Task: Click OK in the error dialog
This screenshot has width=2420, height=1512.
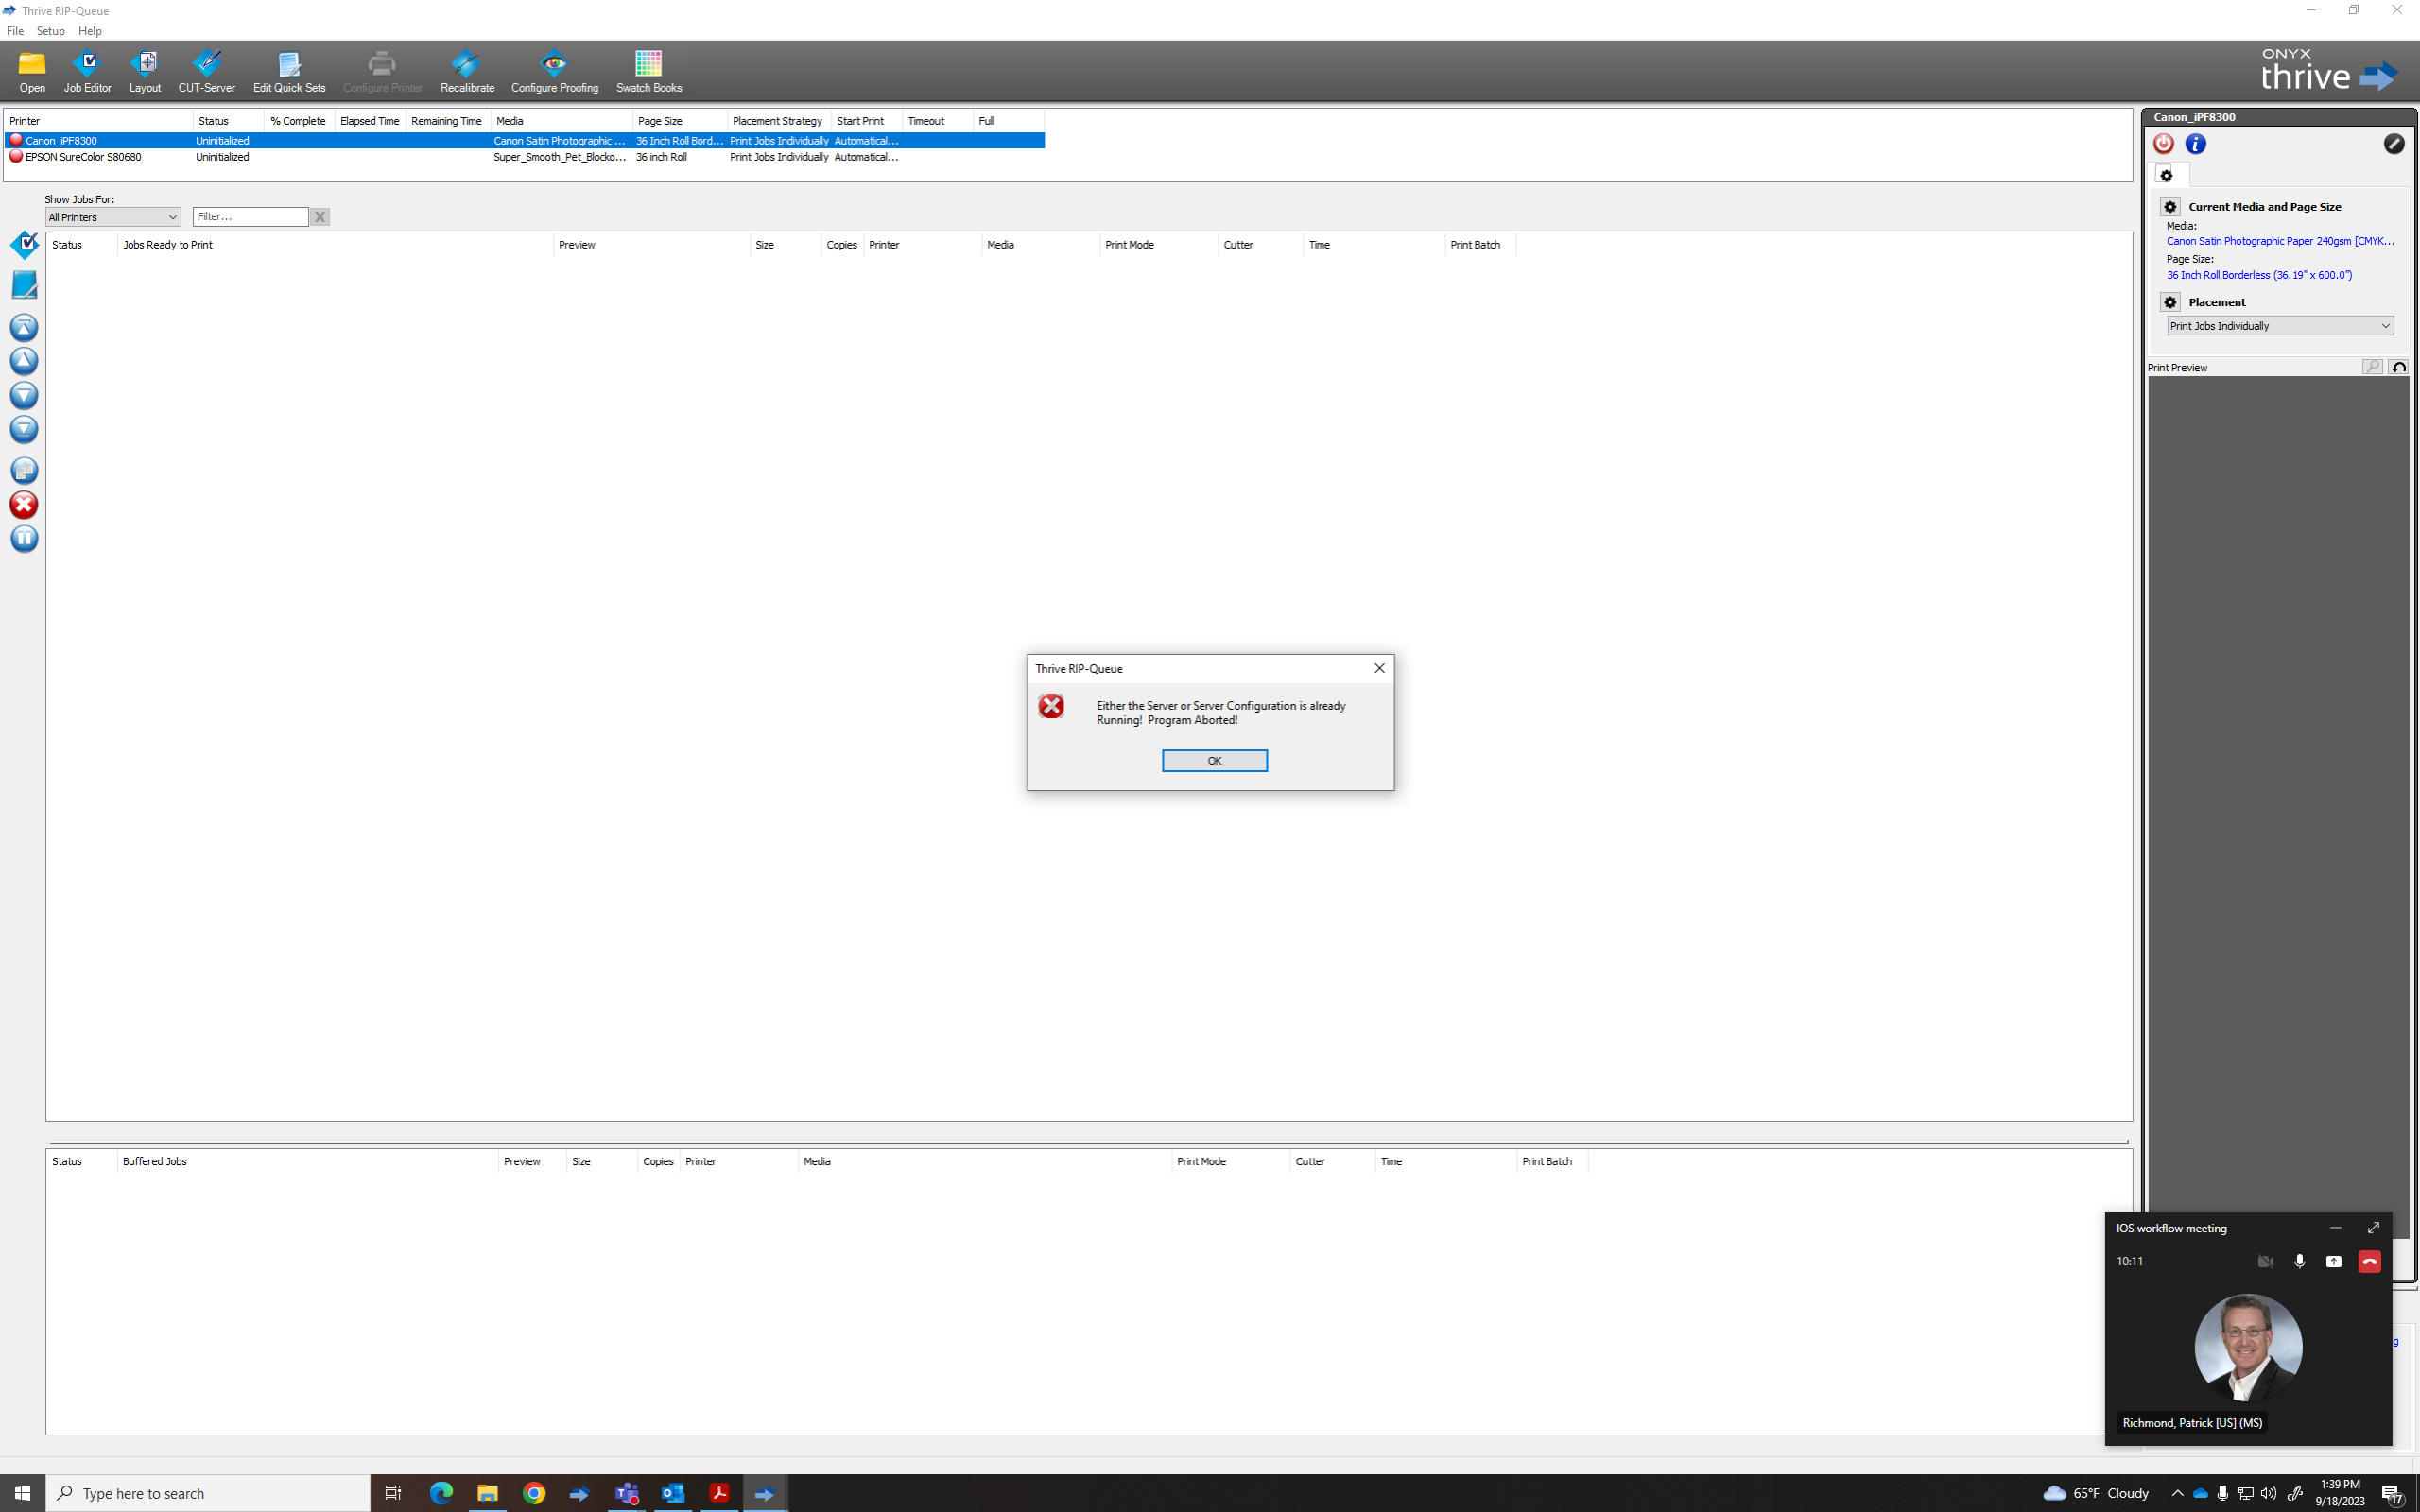Action: (1214, 761)
